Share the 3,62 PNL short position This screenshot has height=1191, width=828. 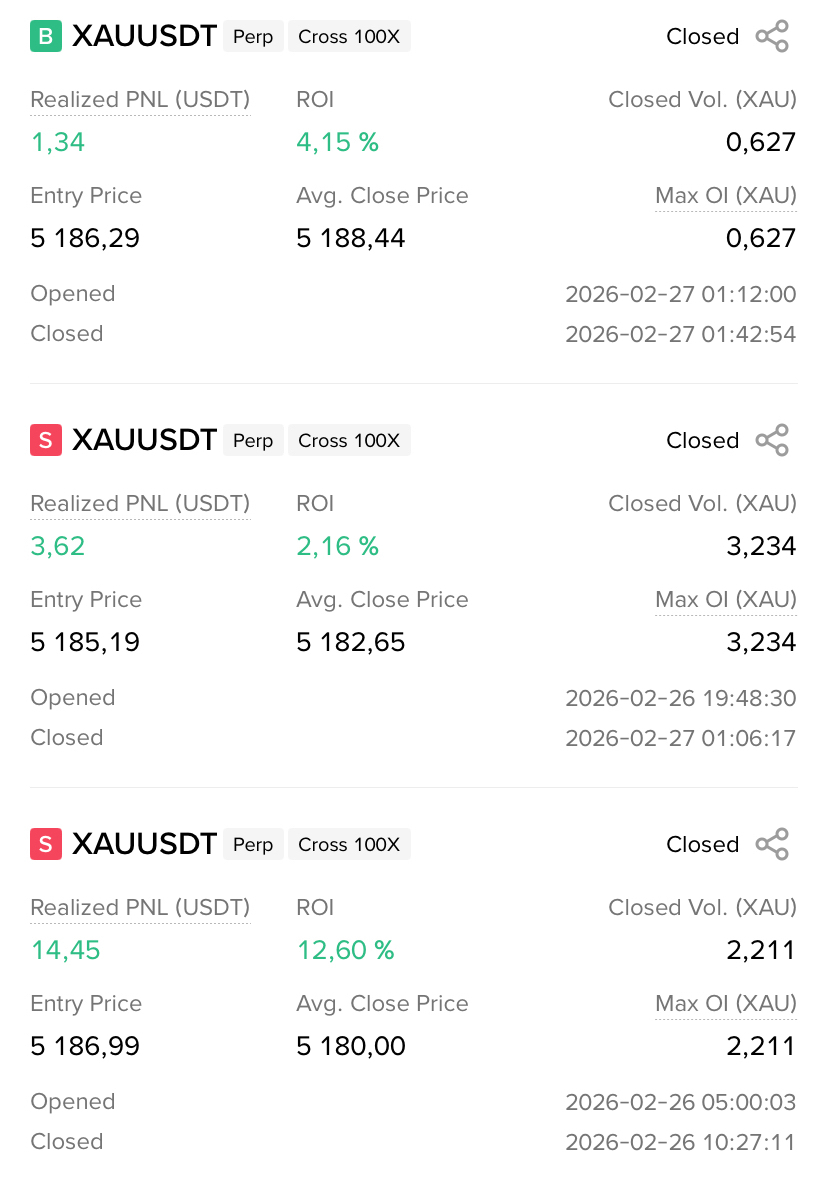point(772,441)
